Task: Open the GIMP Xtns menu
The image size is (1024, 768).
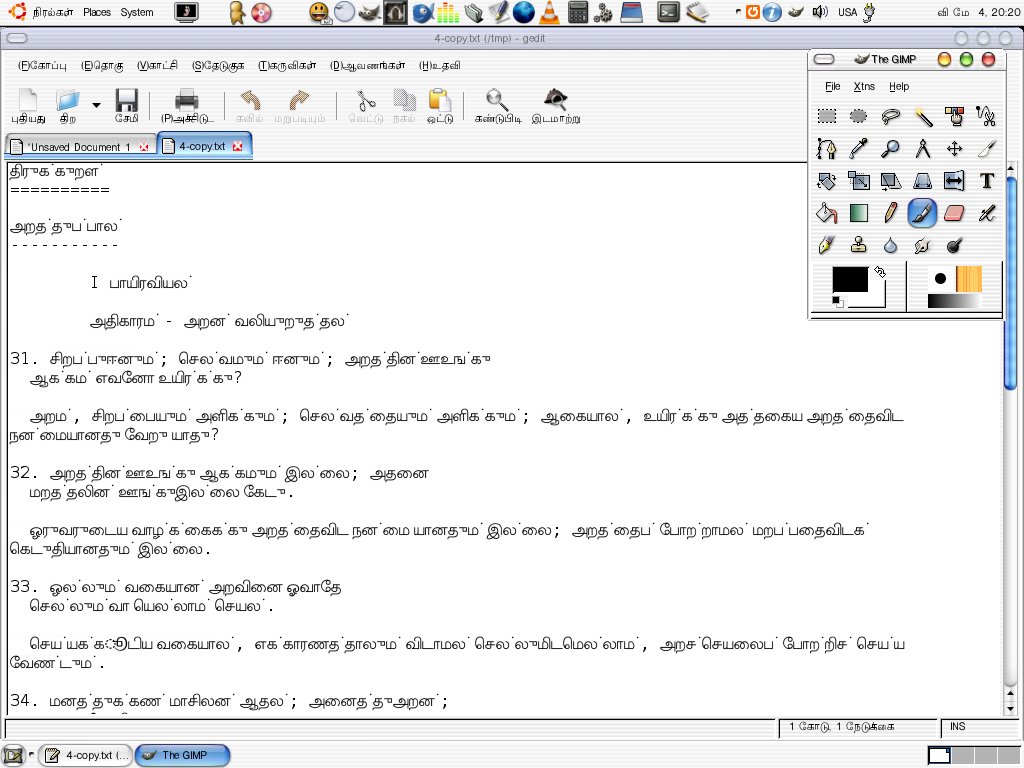Action: coord(864,86)
